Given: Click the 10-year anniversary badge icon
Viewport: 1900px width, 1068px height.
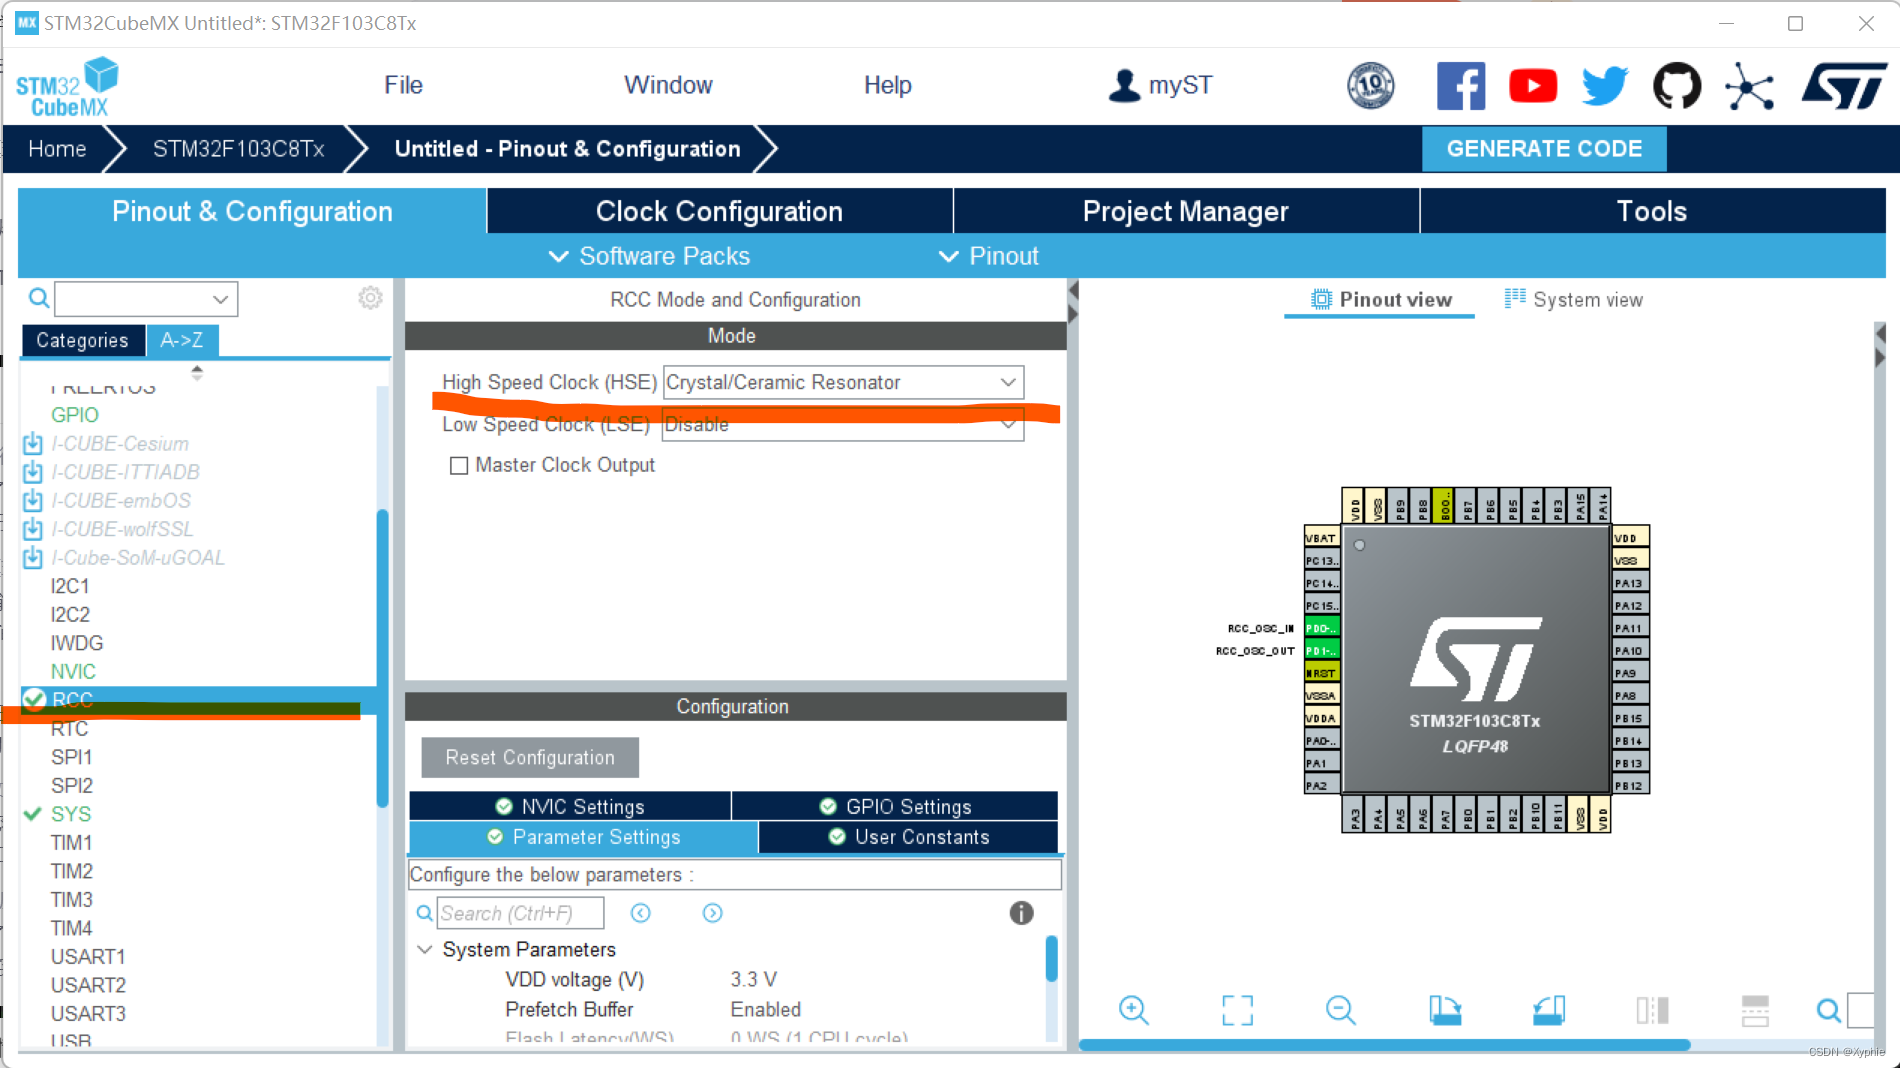Looking at the screenshot, I should click(1371, 86).
